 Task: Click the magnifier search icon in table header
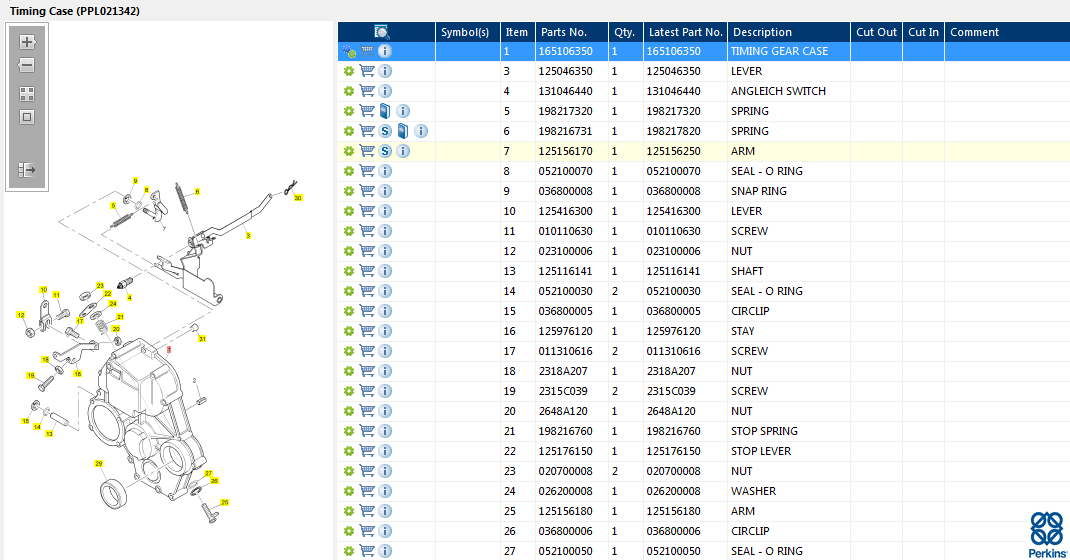pyautogui.click(x=382, y=32)
